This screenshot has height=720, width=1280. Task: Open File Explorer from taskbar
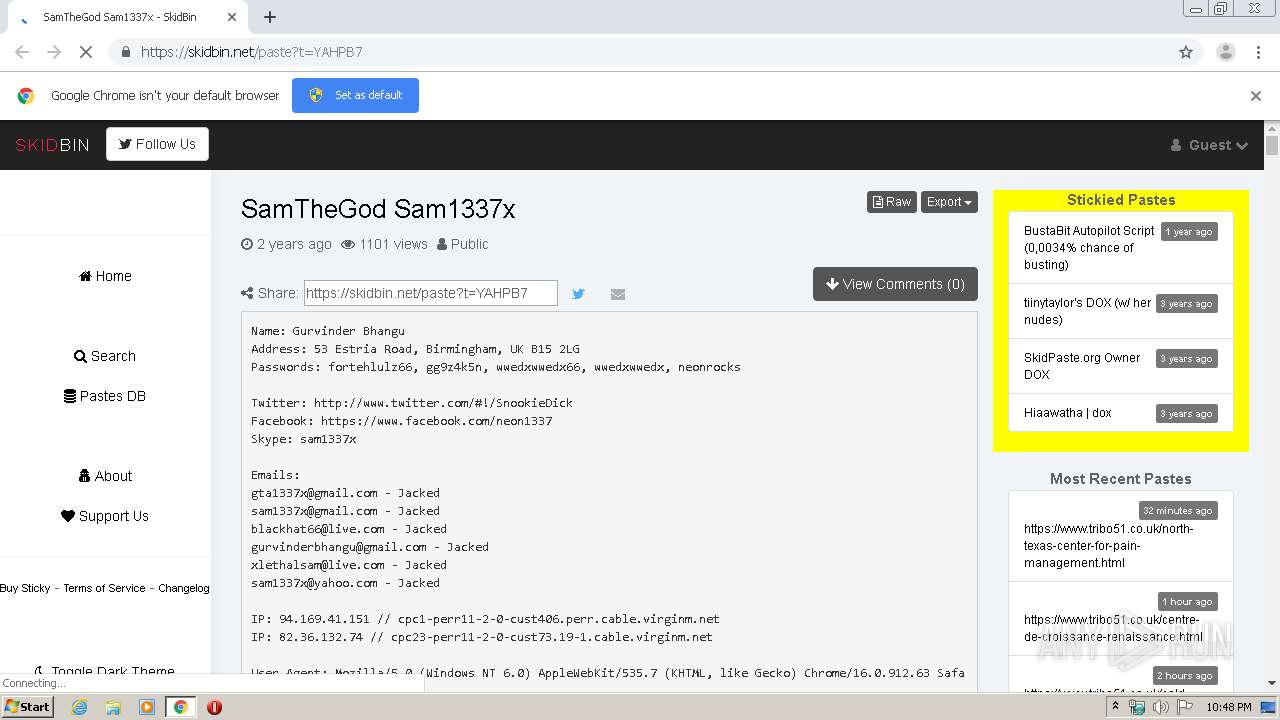(113, 707)
